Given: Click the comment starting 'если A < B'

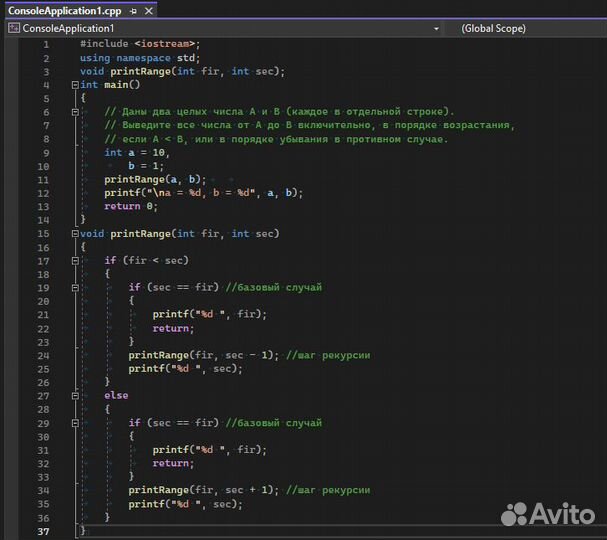Looking at the screenshot, I should (276, 139).
